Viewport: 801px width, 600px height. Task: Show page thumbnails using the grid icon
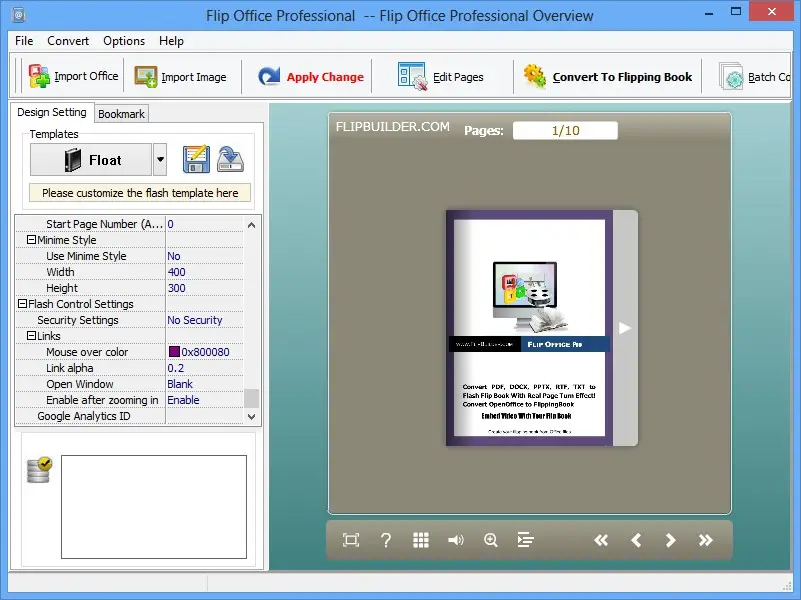[x=421, y=540]
